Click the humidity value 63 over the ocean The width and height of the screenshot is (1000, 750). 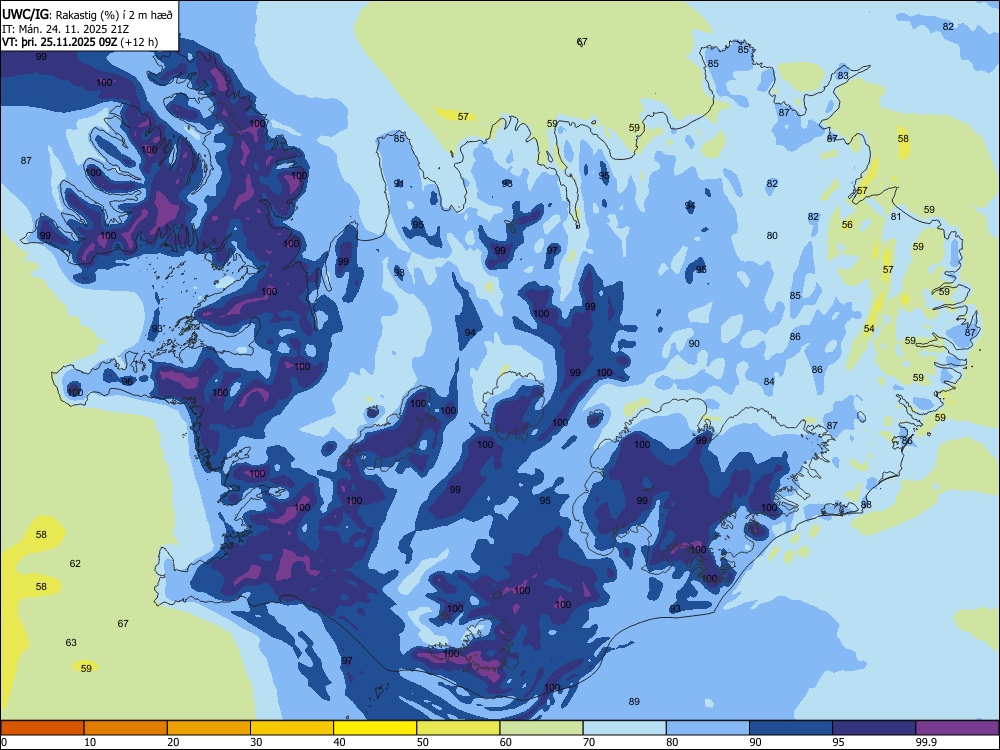71,643
